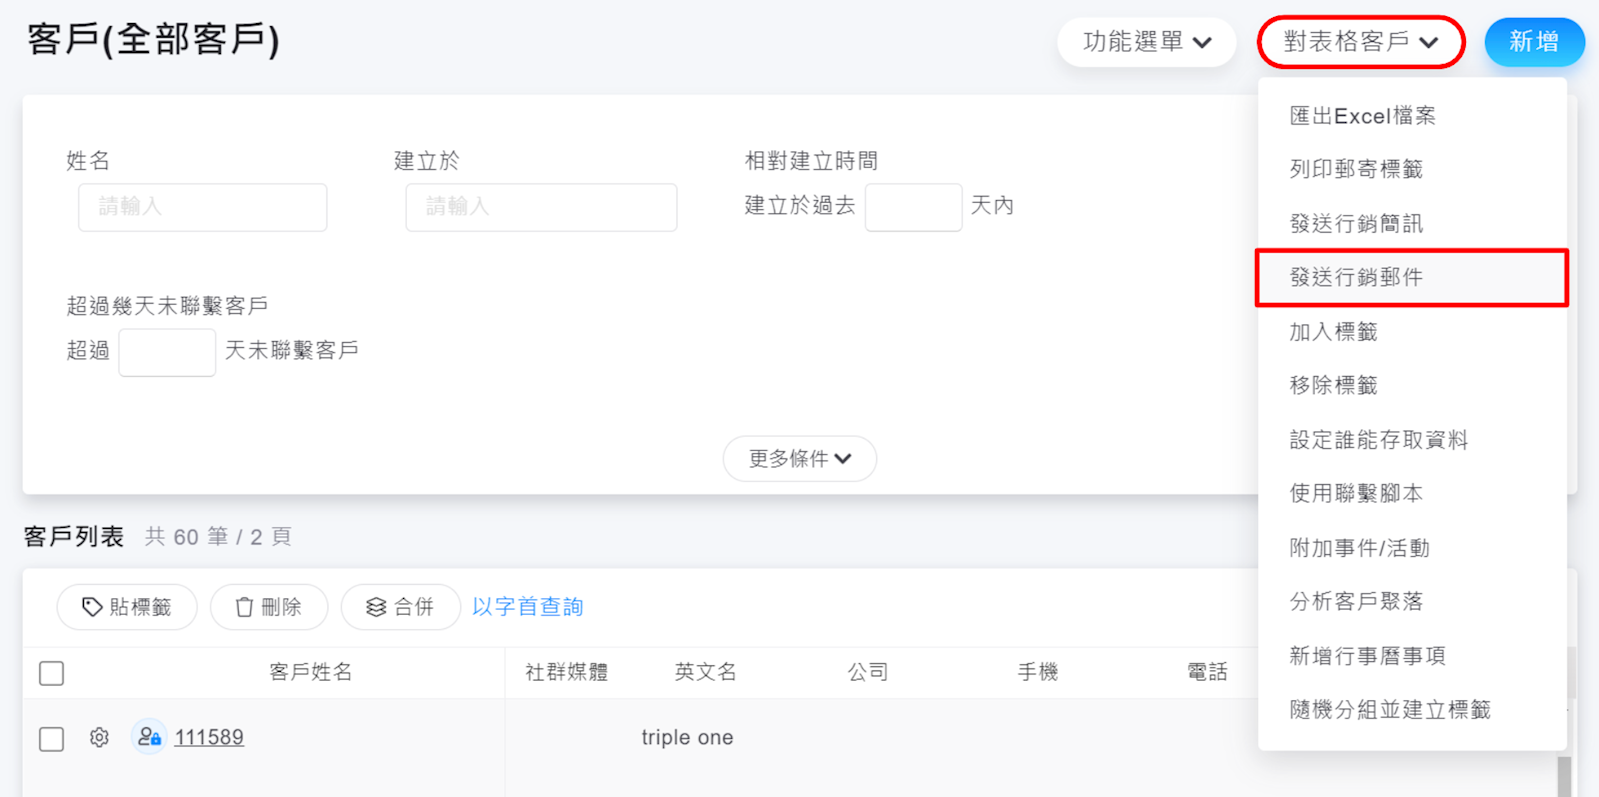This screenshot has width=1599, height=797.
Task: Open the 功能選單 dropdown
Action: tap(1146, 42)
